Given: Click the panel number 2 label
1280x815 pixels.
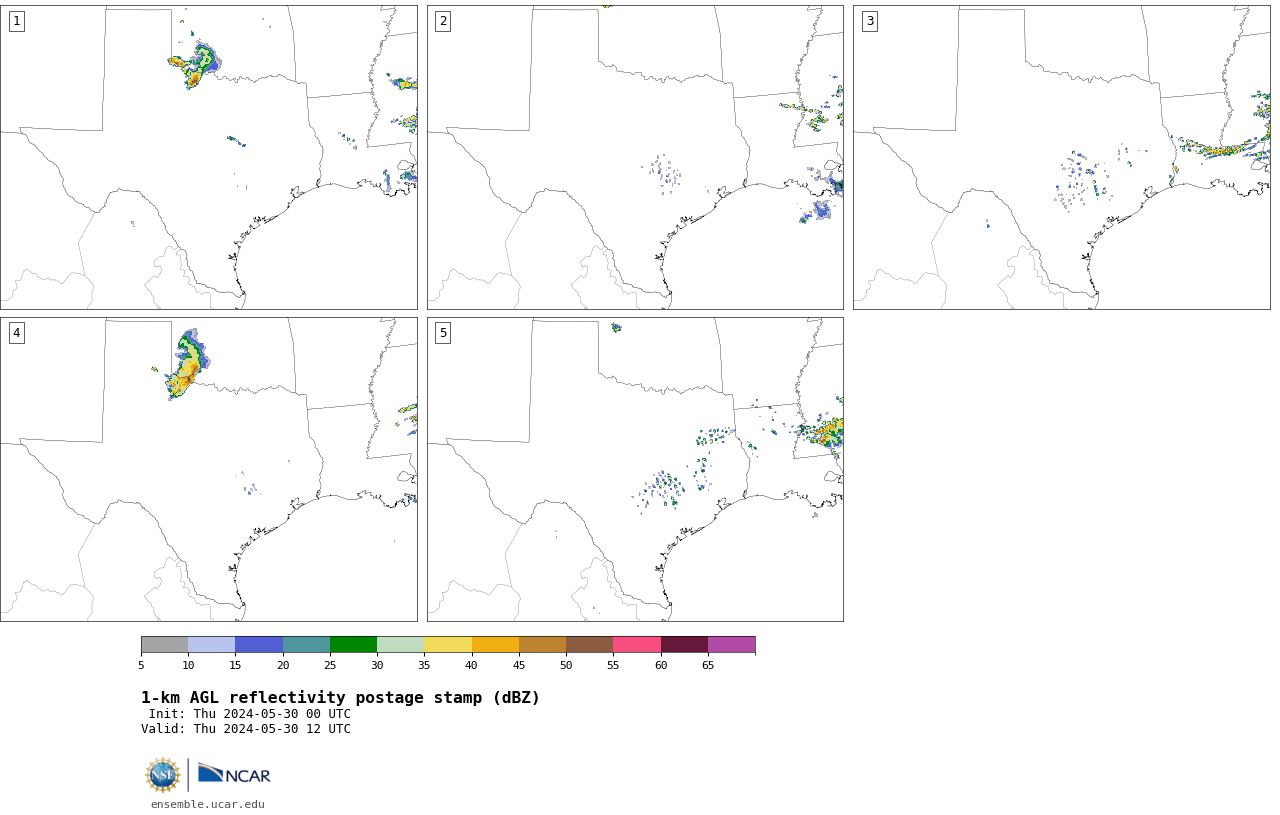Looking at the screenshot, I should click(443, 21).
